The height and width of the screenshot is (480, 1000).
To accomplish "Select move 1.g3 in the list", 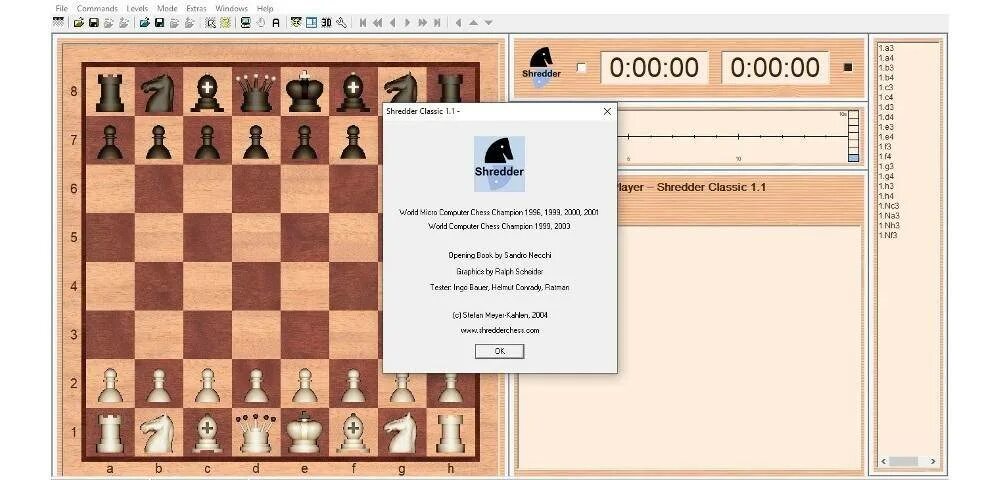I will (886, 166).
